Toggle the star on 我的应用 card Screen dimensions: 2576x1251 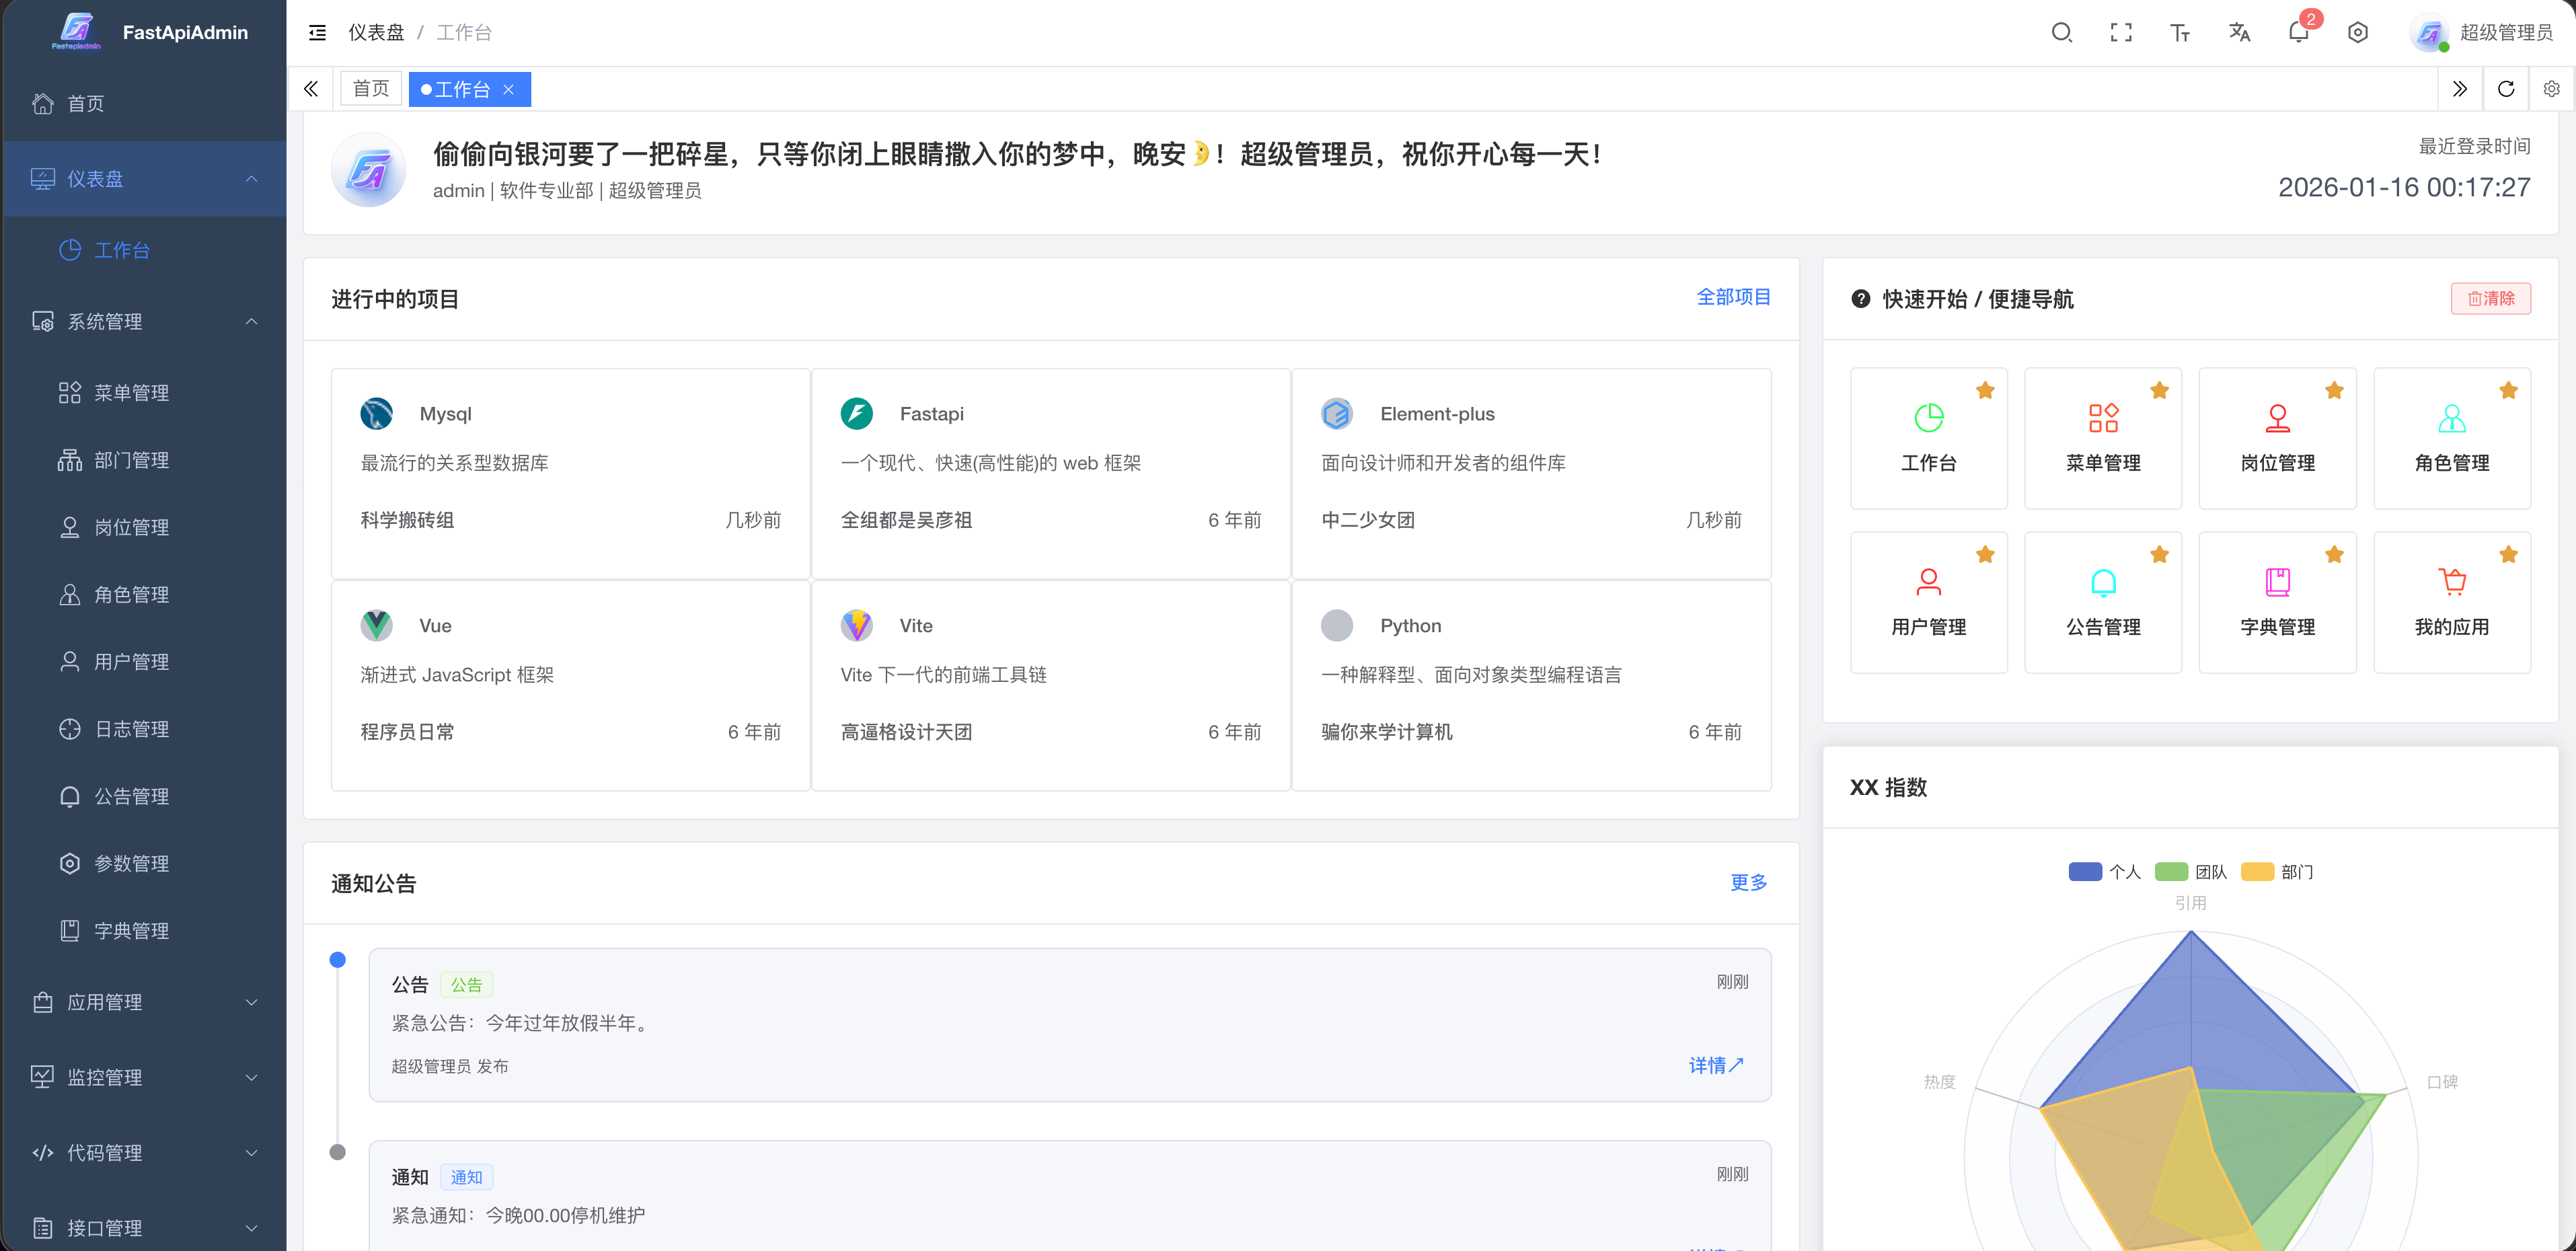click(x=2509, y=554)
